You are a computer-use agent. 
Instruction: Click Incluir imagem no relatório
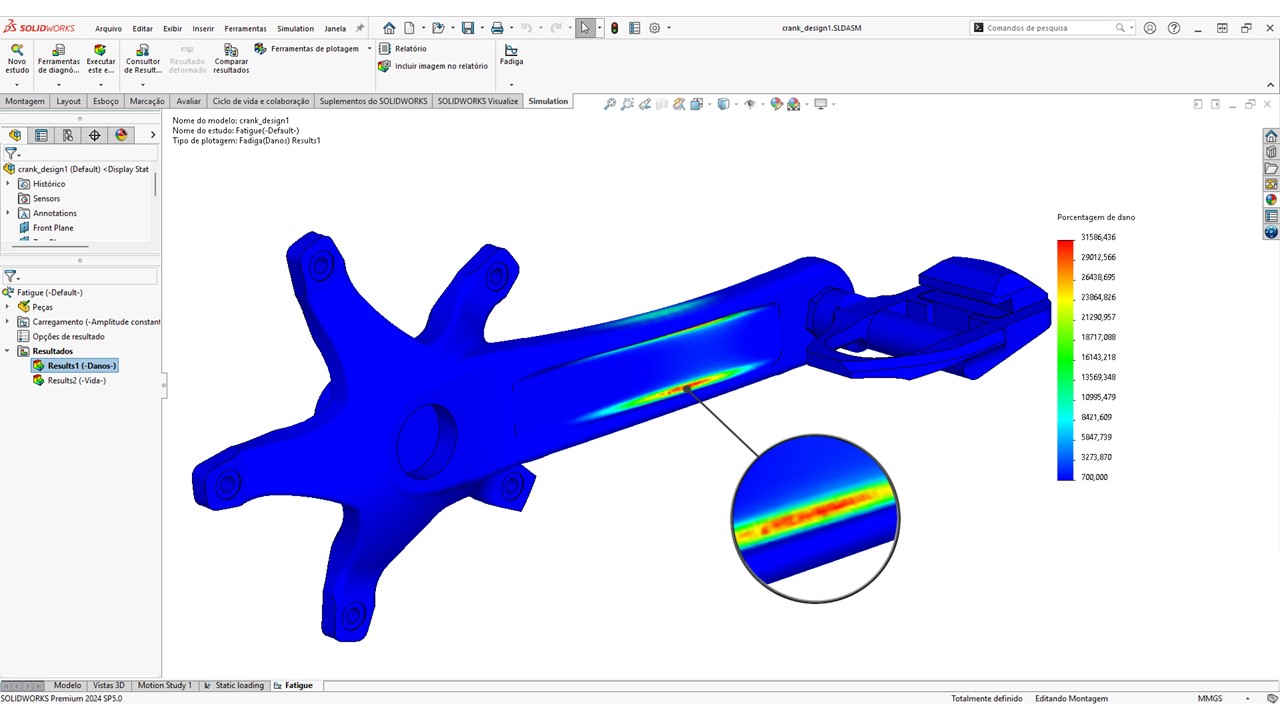433,66
